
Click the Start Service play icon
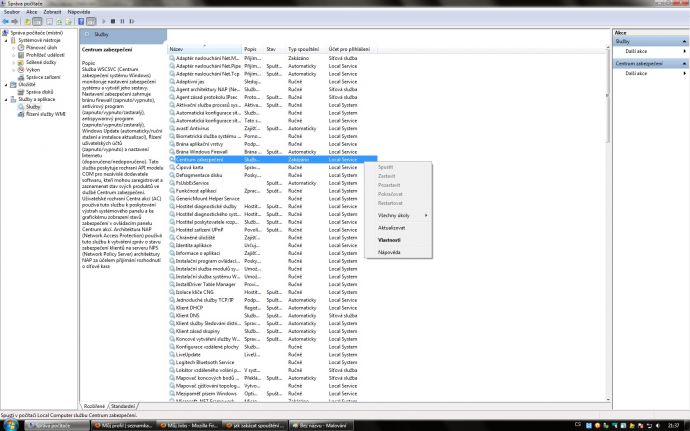[x=104, y=21]
